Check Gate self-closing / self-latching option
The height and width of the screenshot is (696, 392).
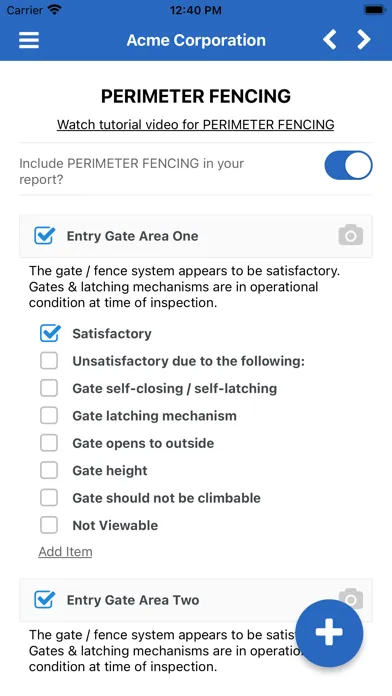click(49, 388)
